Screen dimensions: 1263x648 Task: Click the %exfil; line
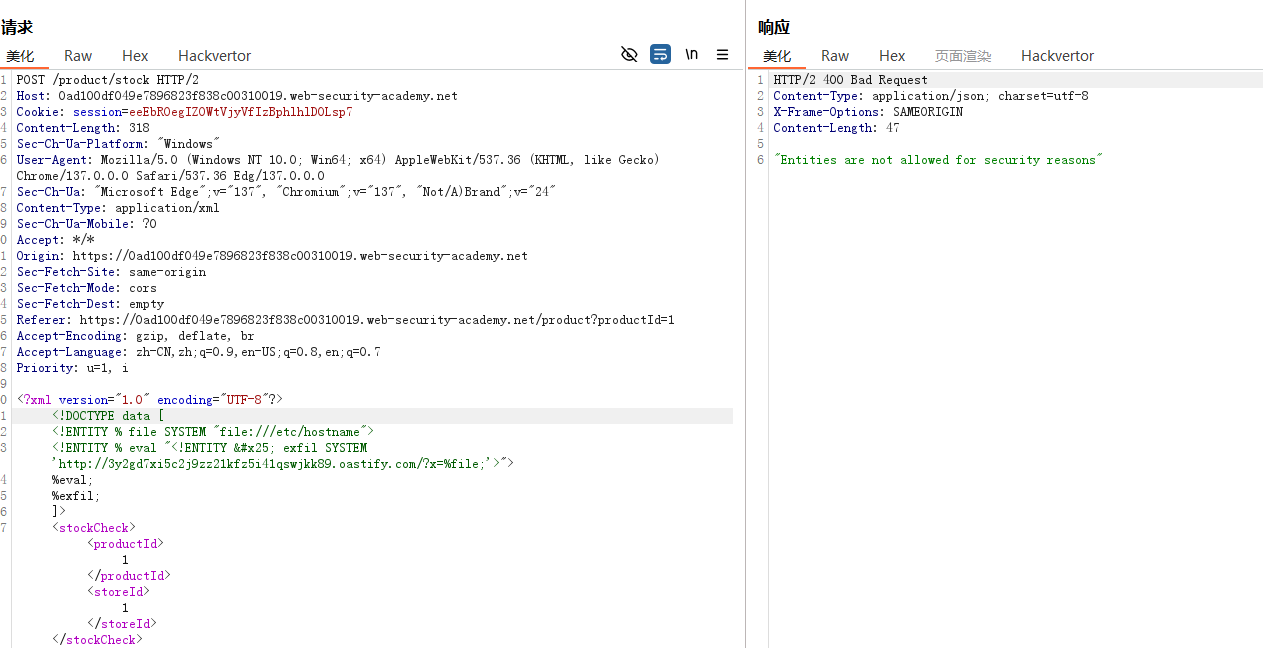[76, 496]
